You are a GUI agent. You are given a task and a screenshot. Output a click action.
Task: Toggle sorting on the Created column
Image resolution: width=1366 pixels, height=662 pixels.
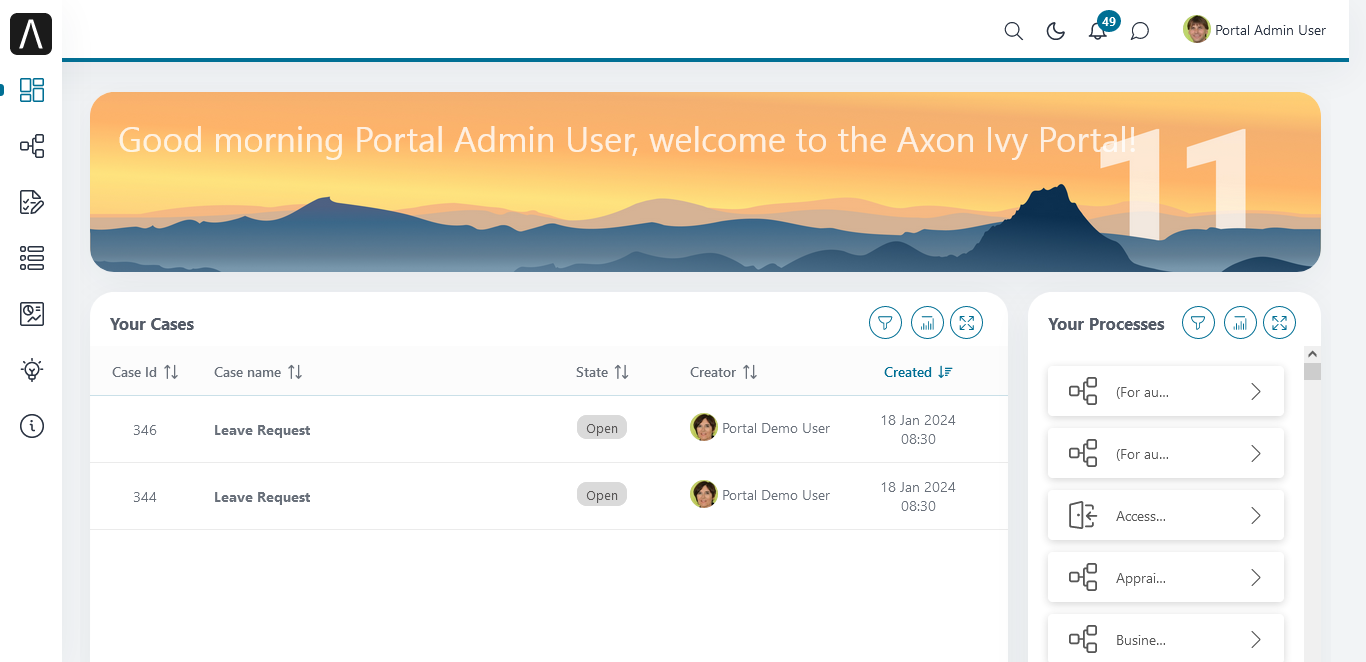(x=918, y=372)
